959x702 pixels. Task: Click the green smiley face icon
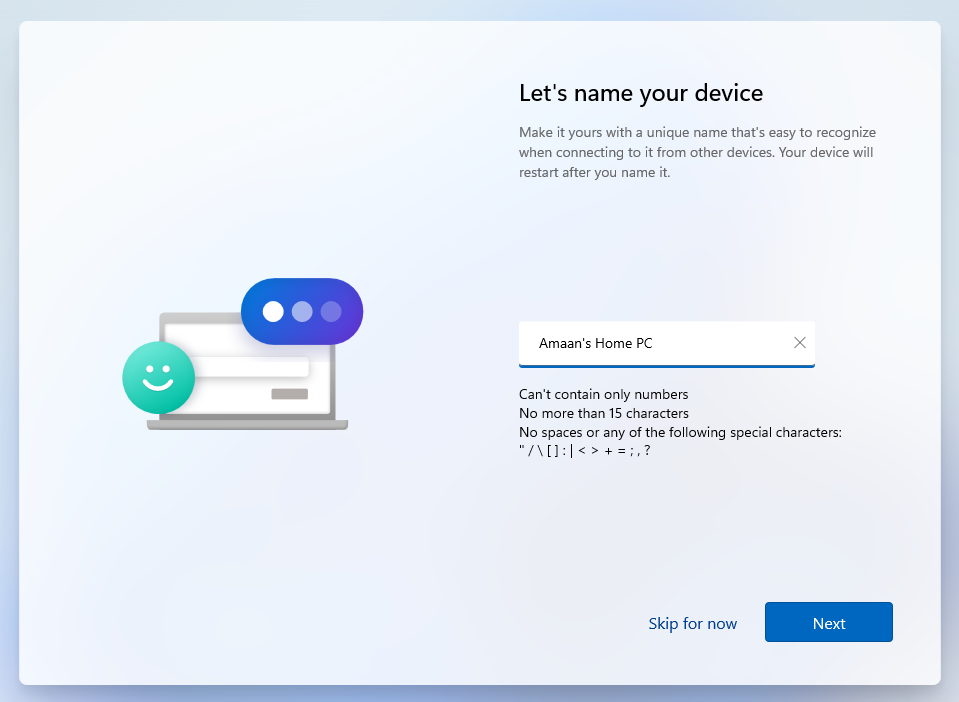158,378
